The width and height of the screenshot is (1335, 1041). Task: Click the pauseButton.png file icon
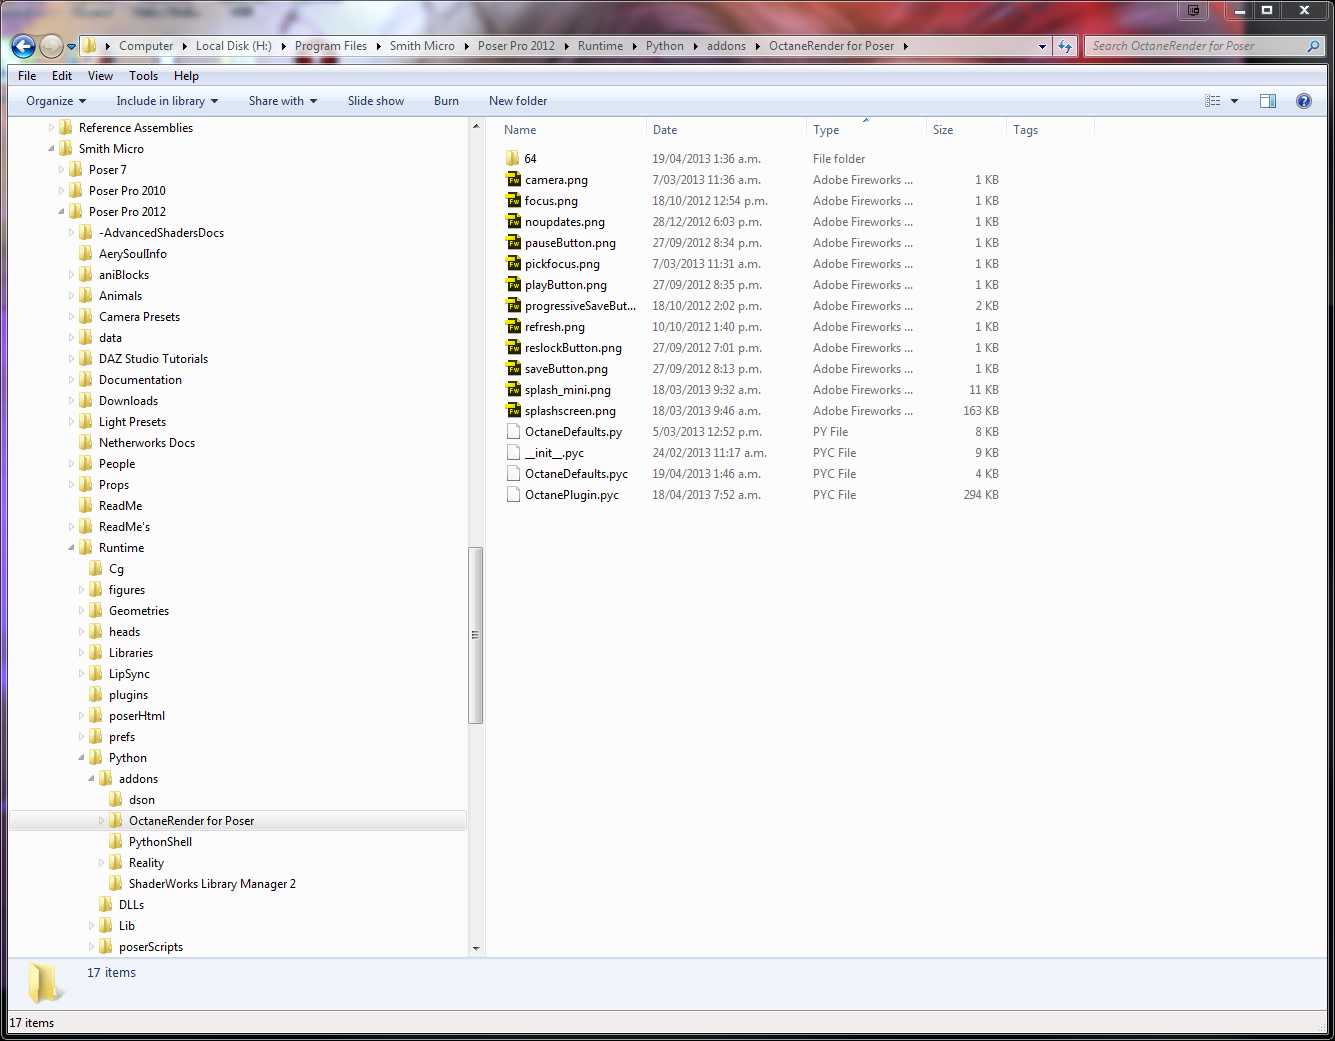514,243
